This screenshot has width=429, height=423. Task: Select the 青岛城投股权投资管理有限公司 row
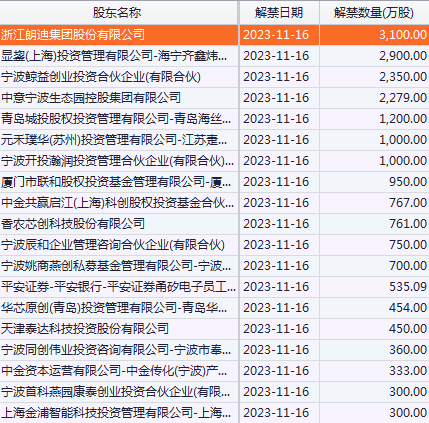click(x=214, y=119)
